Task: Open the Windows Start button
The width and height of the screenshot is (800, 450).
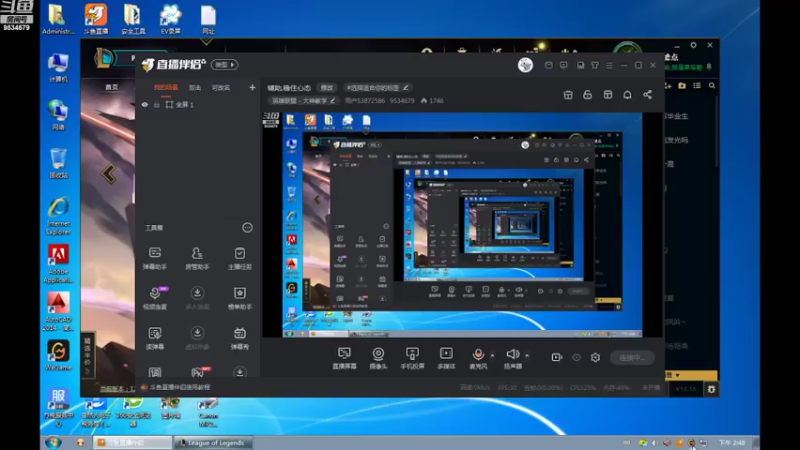Action: tap(53, 442)
